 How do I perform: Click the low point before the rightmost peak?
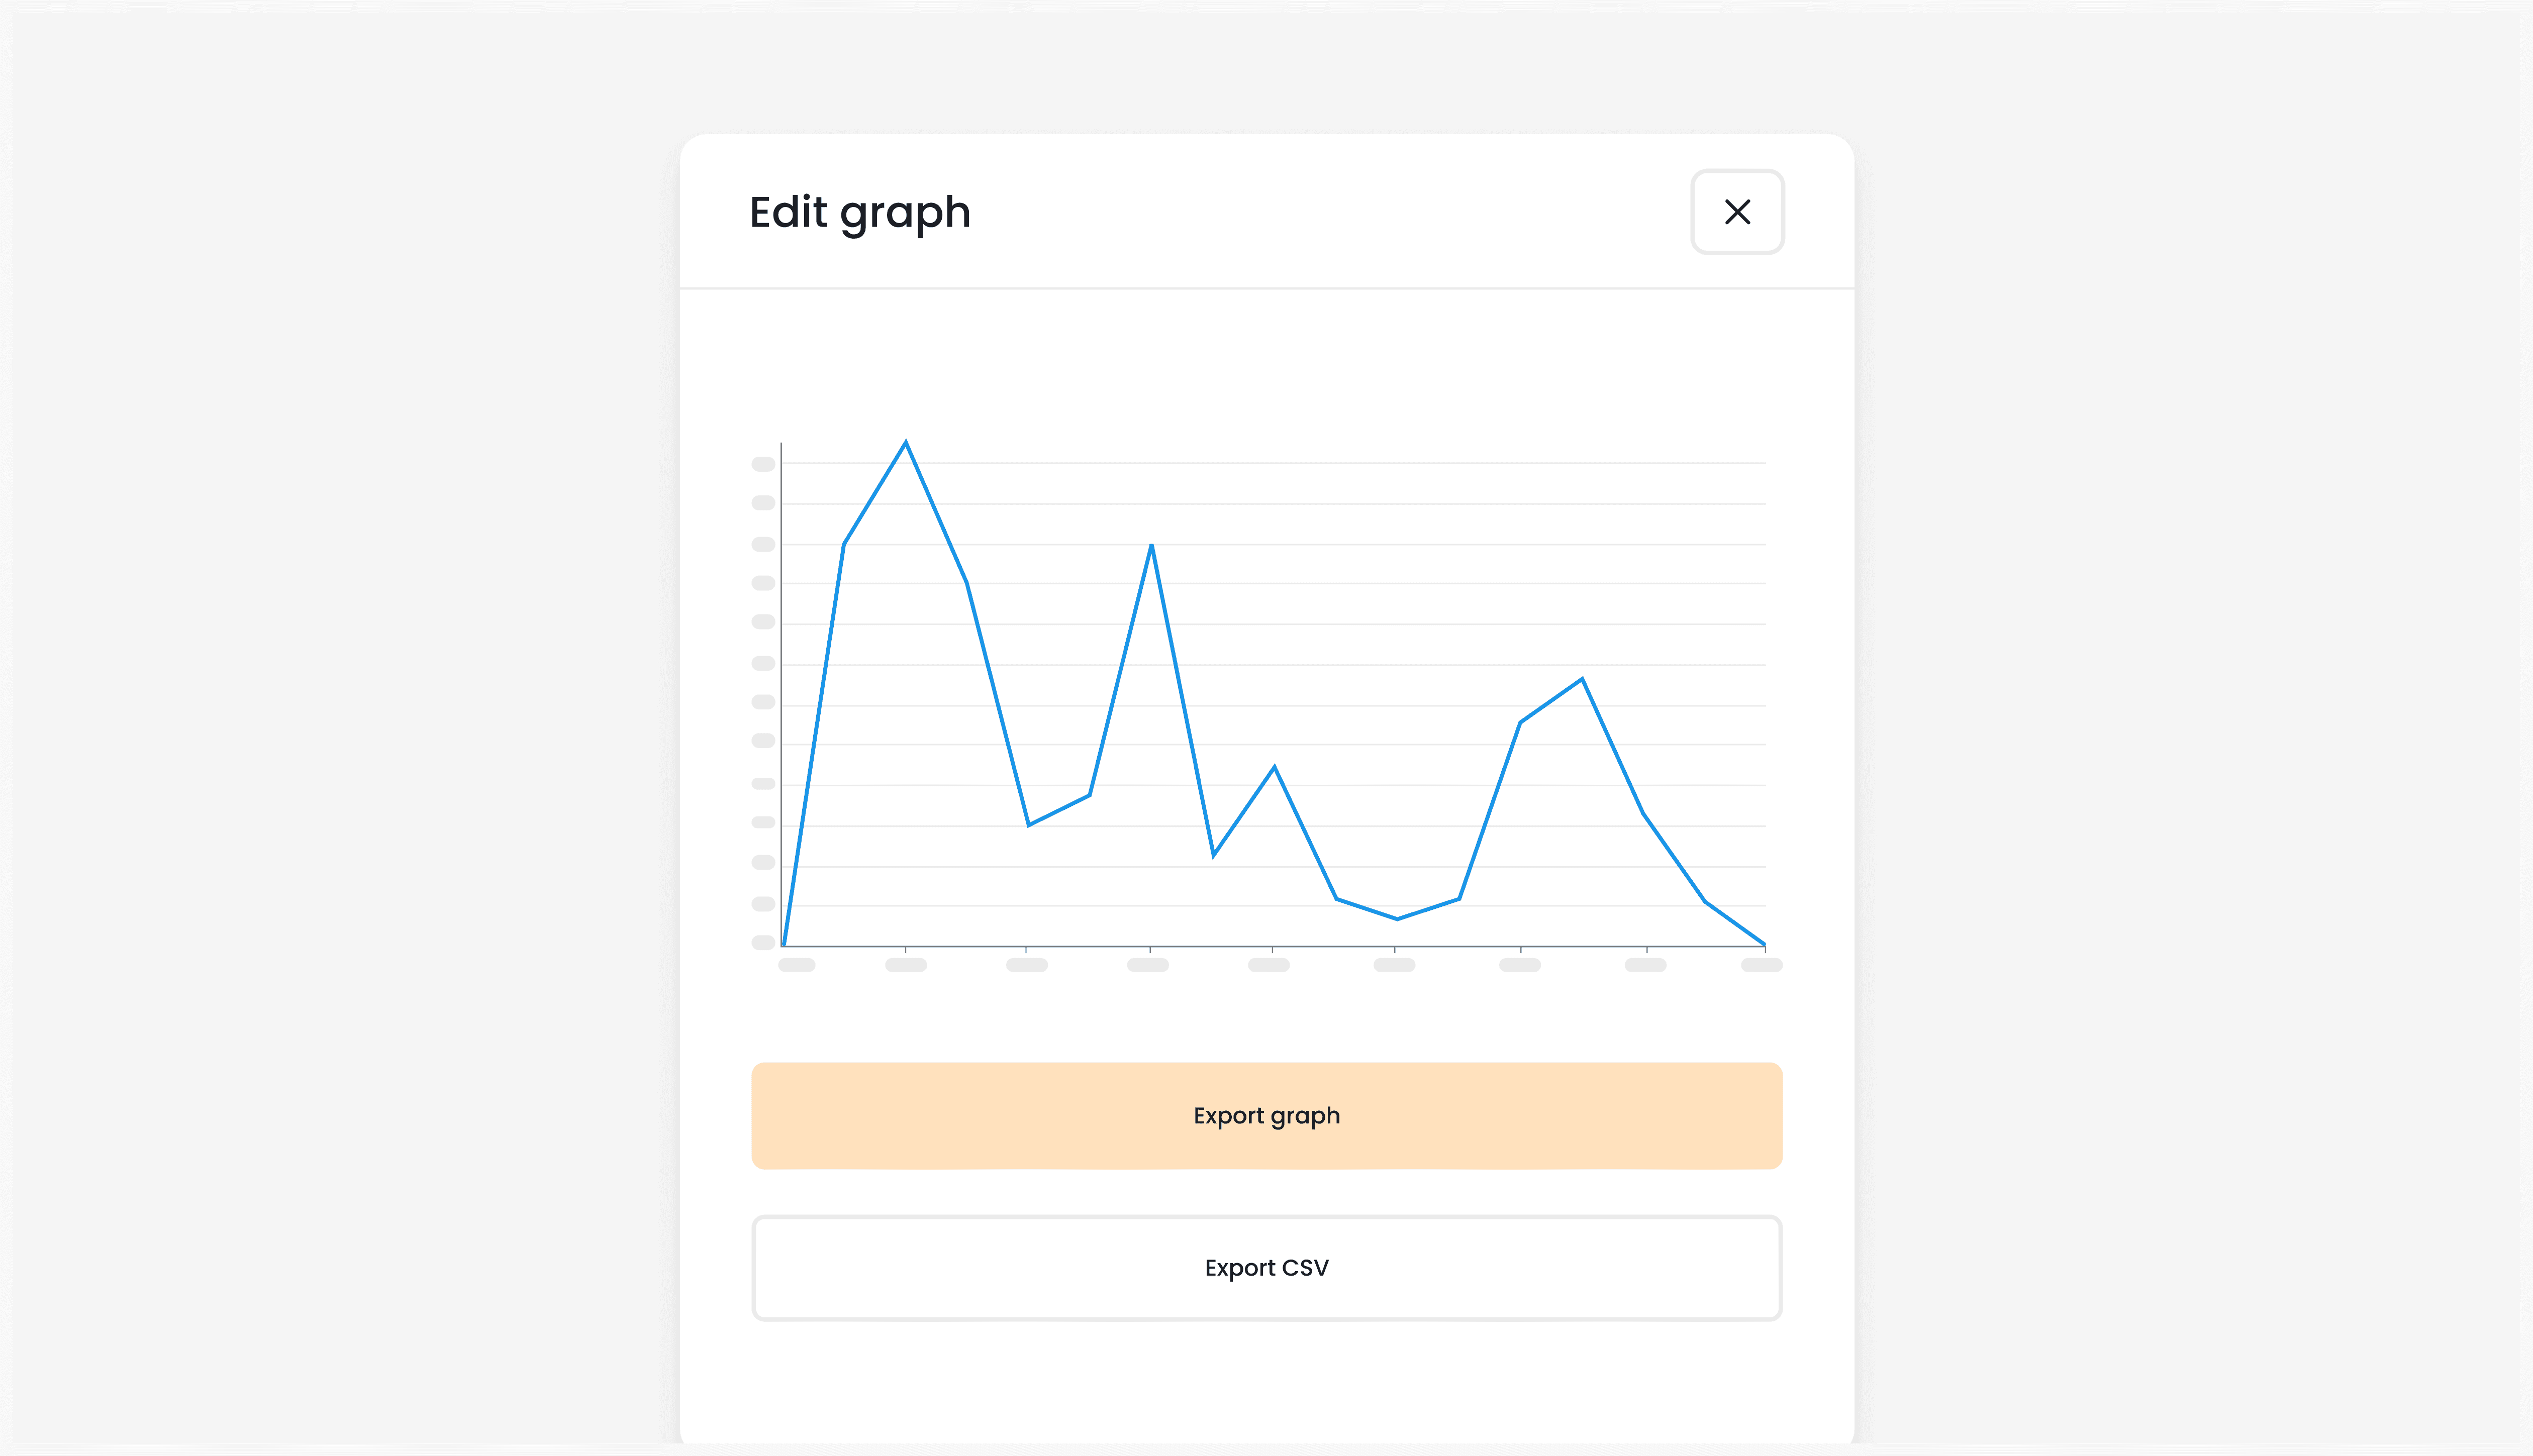1397,918
